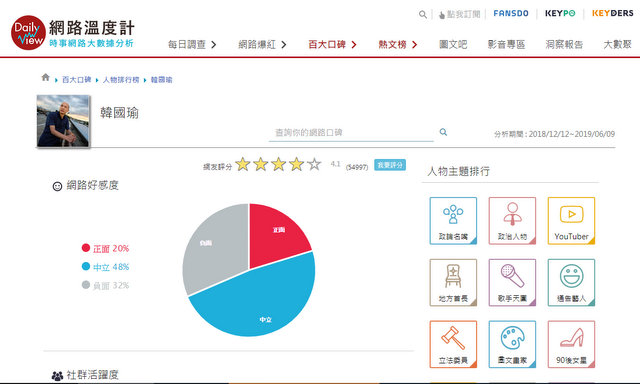Screen dimensions: 640x384
Task: Click the blue 我要評分 button
Action: pos(390,165)
